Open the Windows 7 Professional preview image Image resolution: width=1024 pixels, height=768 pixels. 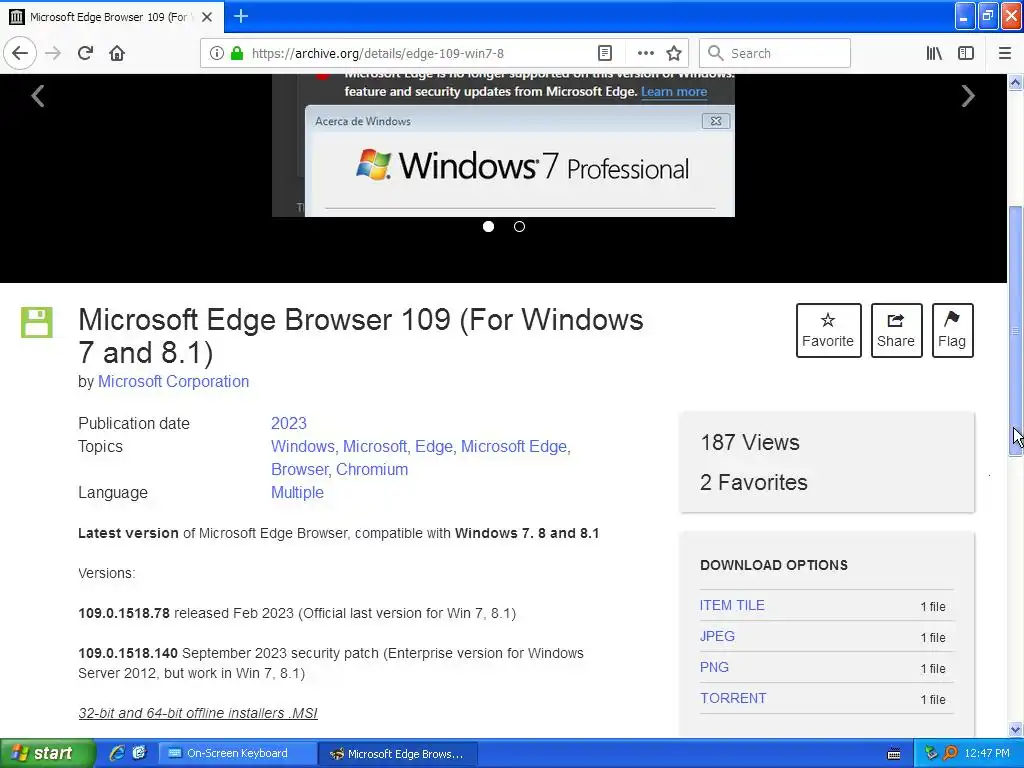click(x=504, y=145)
